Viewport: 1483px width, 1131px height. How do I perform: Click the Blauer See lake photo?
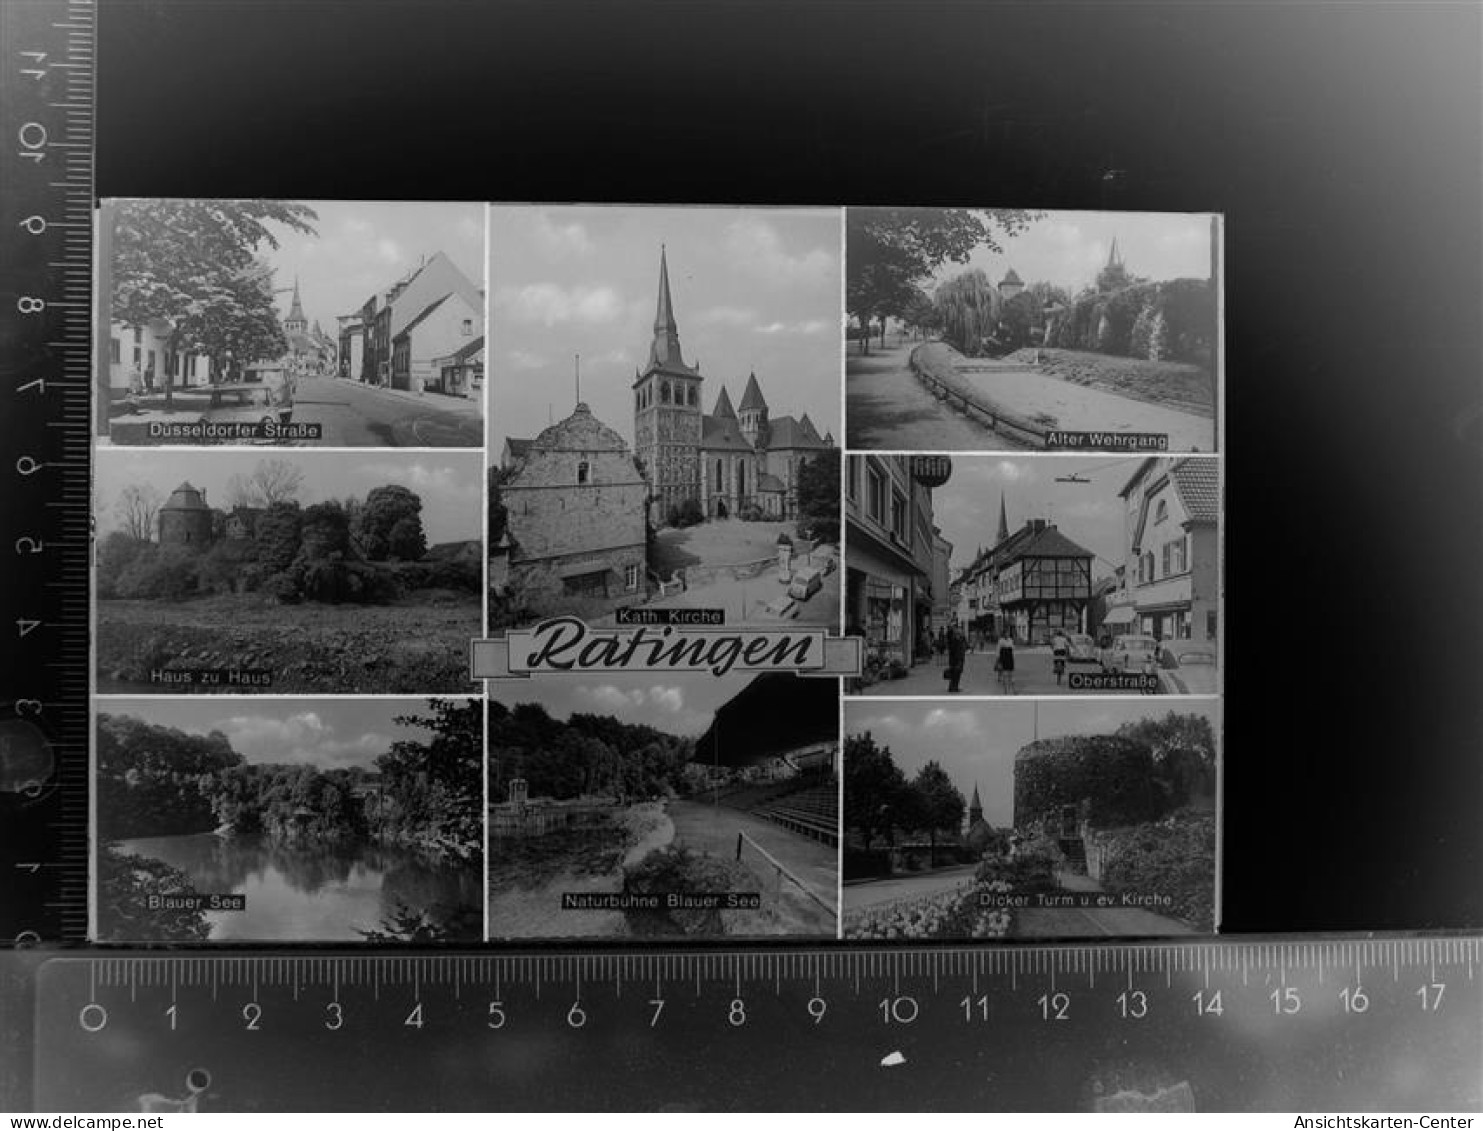288,818
